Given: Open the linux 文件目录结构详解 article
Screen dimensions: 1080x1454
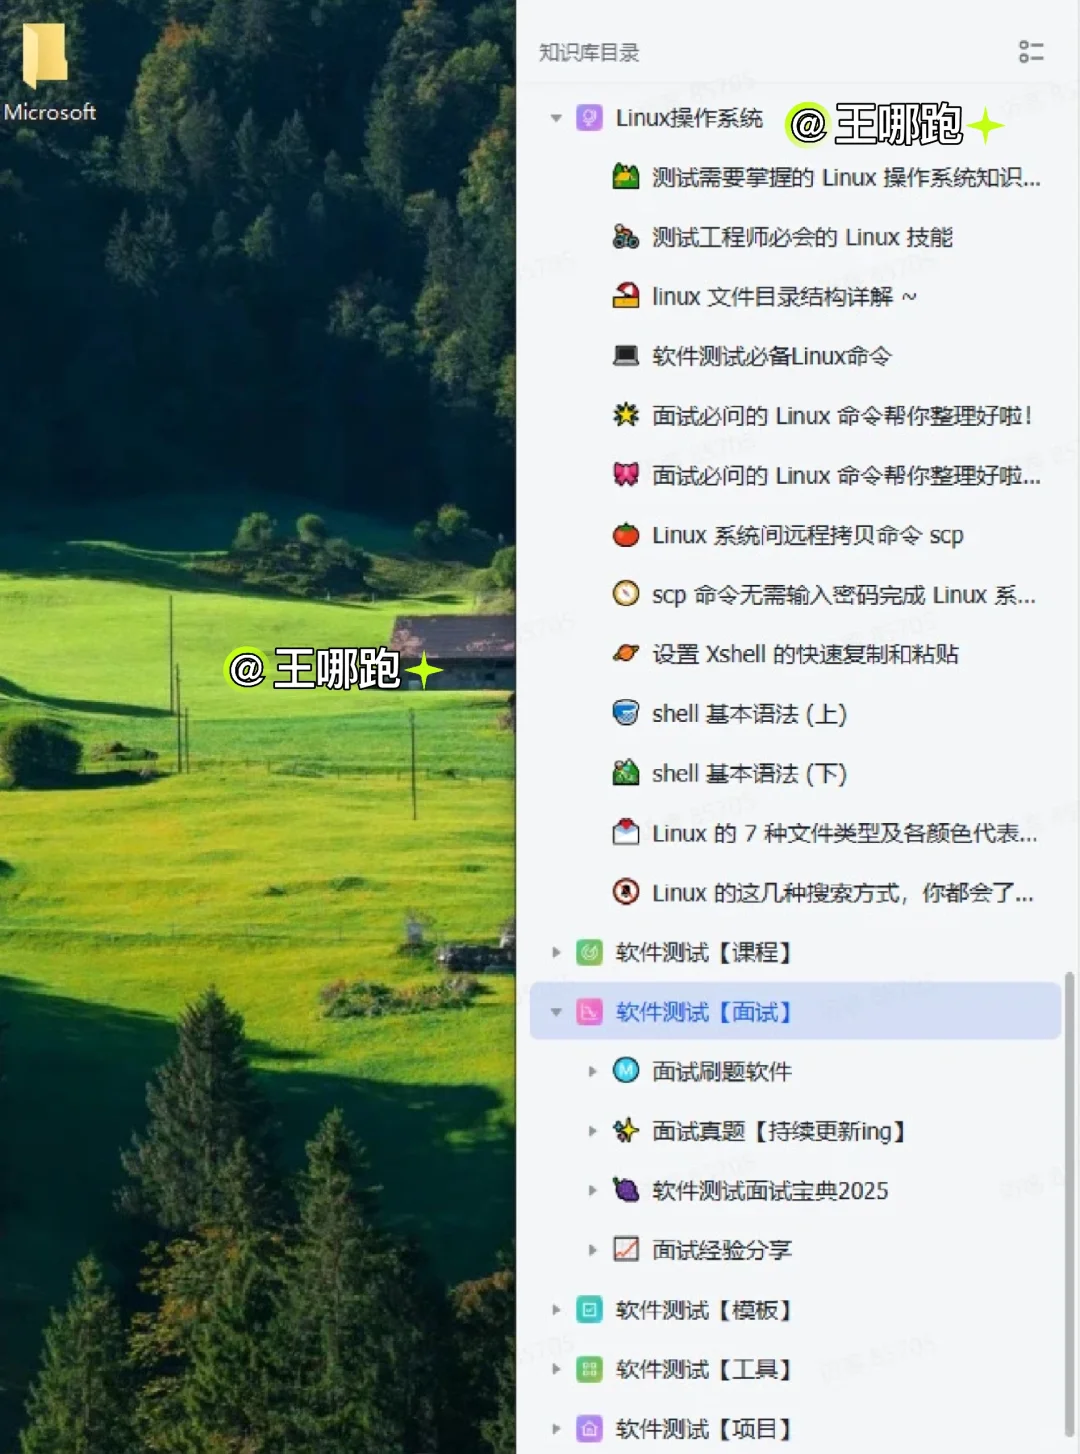Looking at the screenshot, I should pos(780,297).
